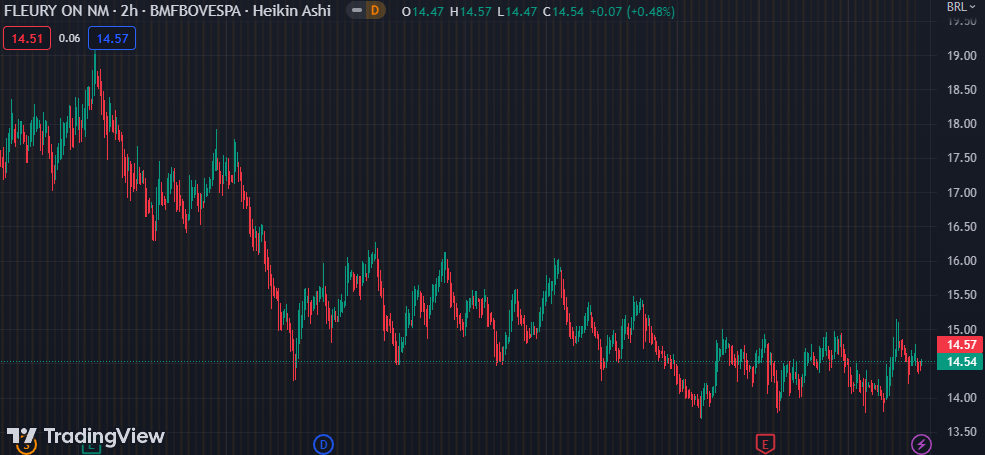985x455 pixels.
Task: Click the +0.07 (+0.48%) change value
Action: click(633, 11)
